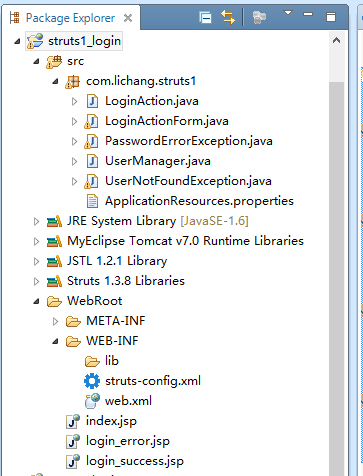This screenshot has width=363, height=476.
Task: Expand JRE System Library node
Action: [x=36, y=221]
